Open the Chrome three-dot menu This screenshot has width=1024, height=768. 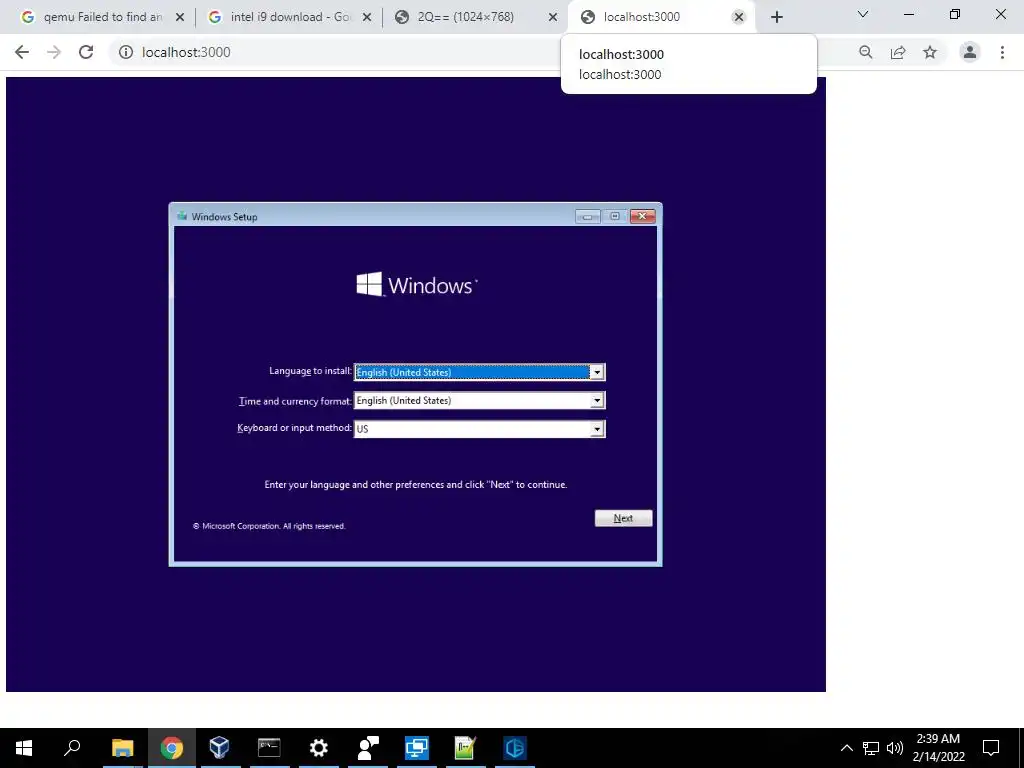(x=1002, y=52)
